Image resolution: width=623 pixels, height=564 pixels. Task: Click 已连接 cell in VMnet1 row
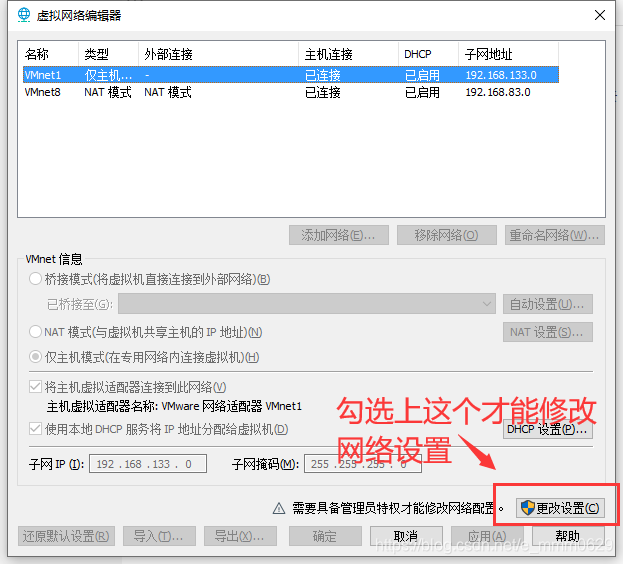pyautogui.click(x=323, y=75)
